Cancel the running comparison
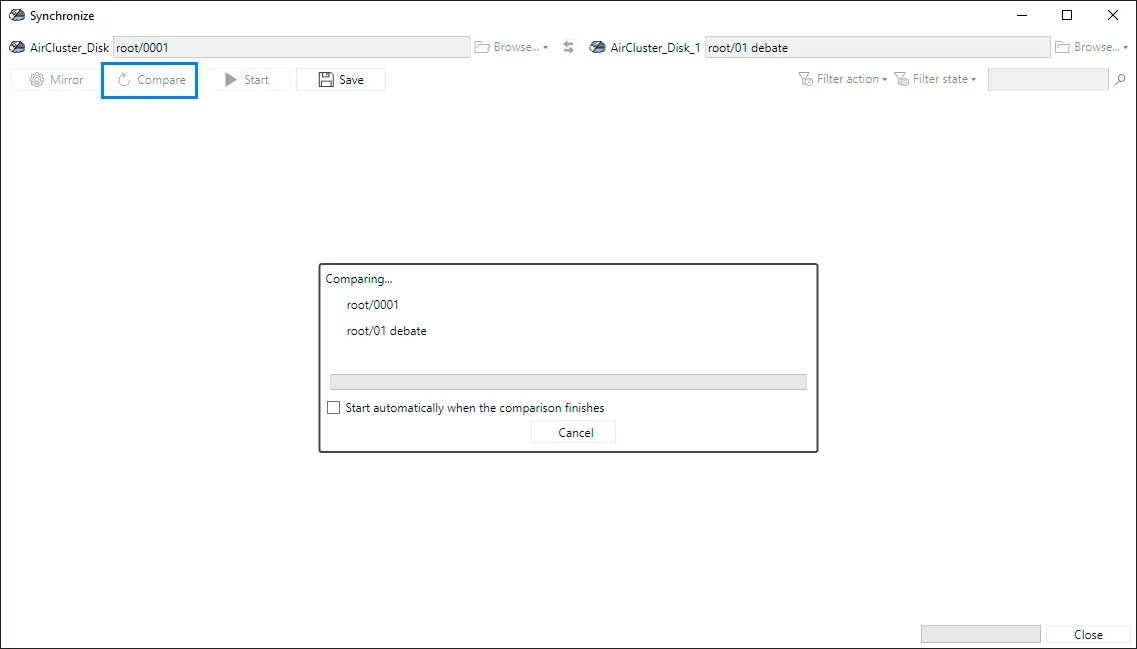The width and height of the screenshot is (1137, 649). (x=574, y=432)
